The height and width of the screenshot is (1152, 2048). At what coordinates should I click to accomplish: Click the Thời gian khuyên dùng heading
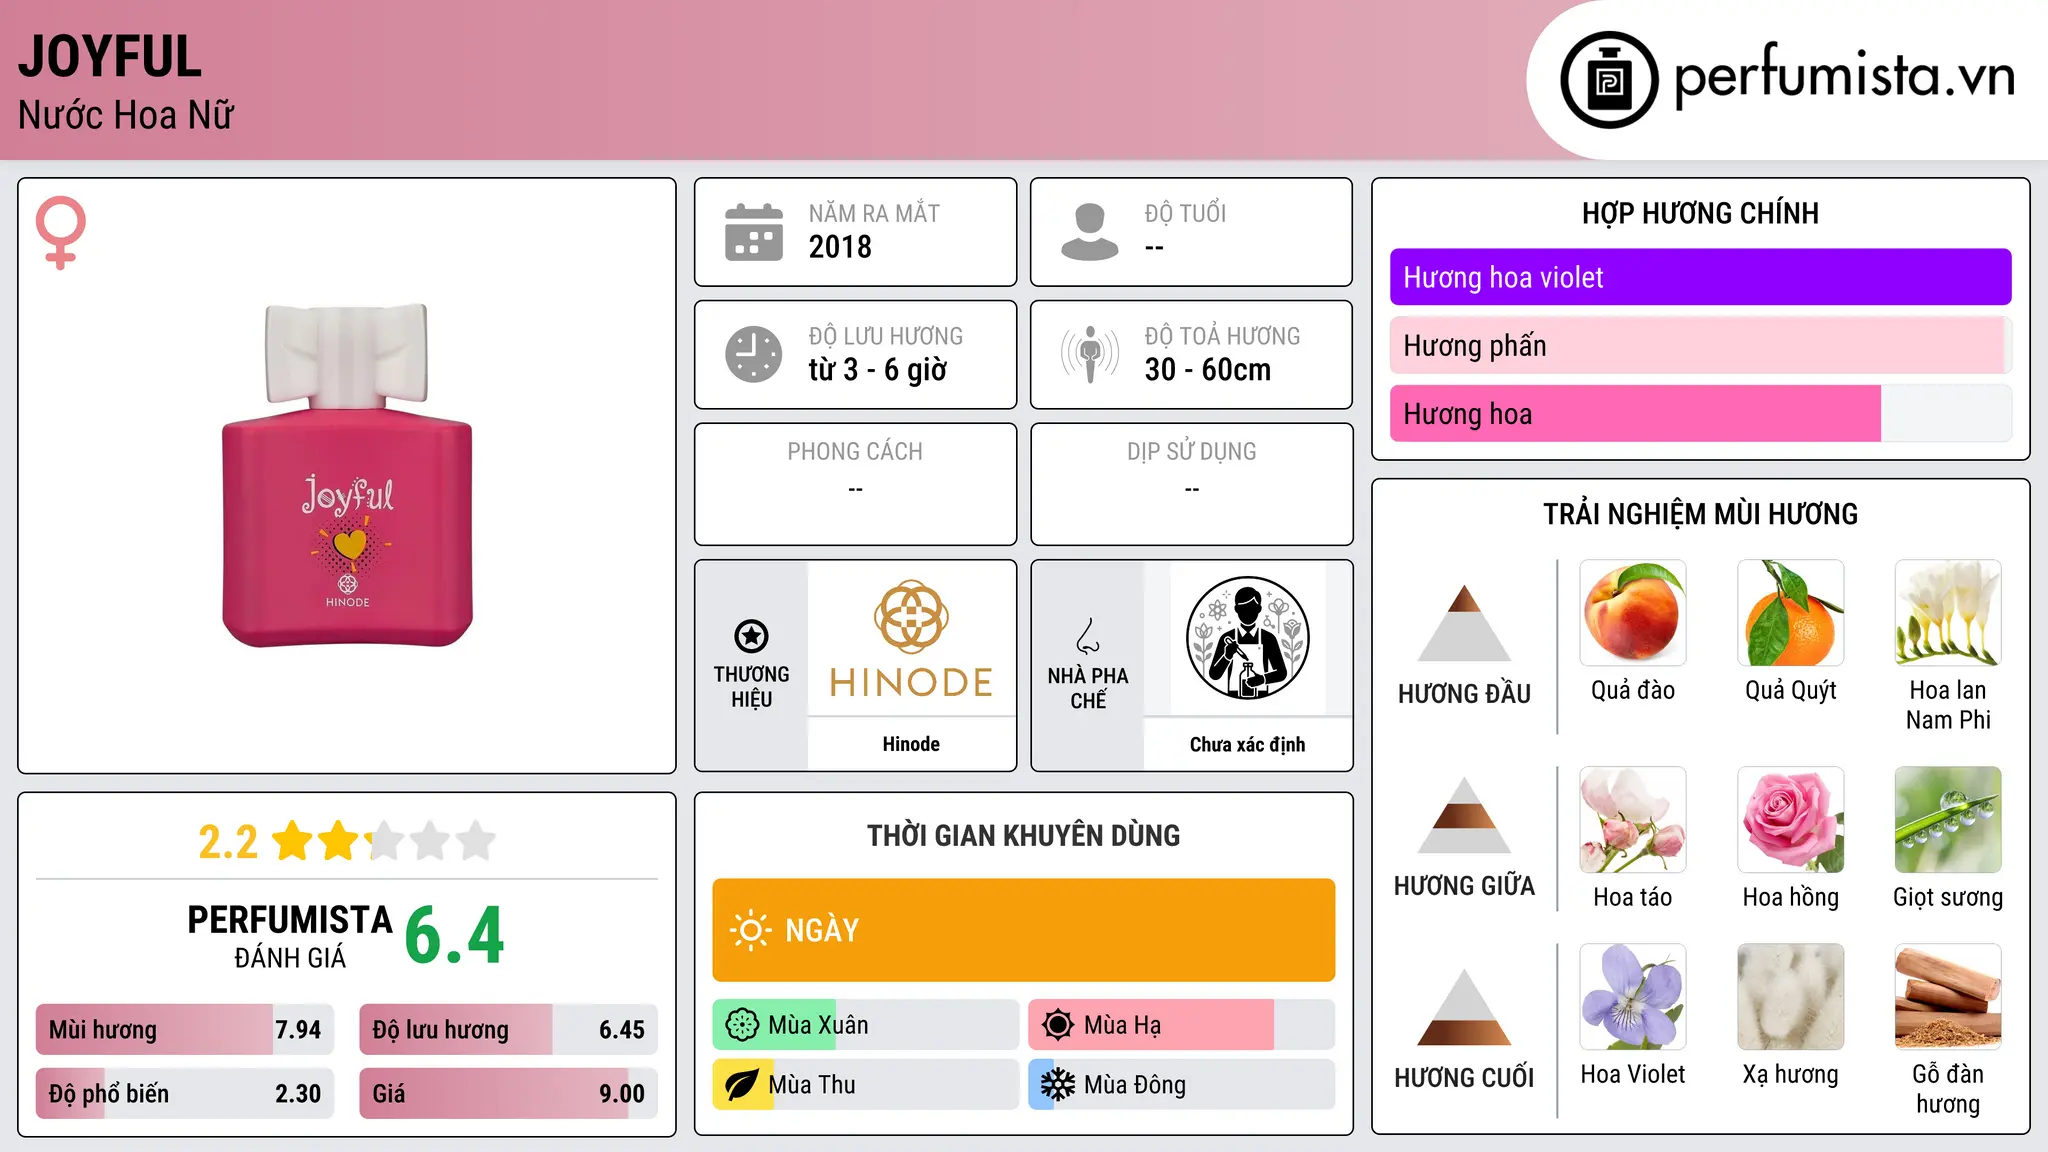(1023, 835)
